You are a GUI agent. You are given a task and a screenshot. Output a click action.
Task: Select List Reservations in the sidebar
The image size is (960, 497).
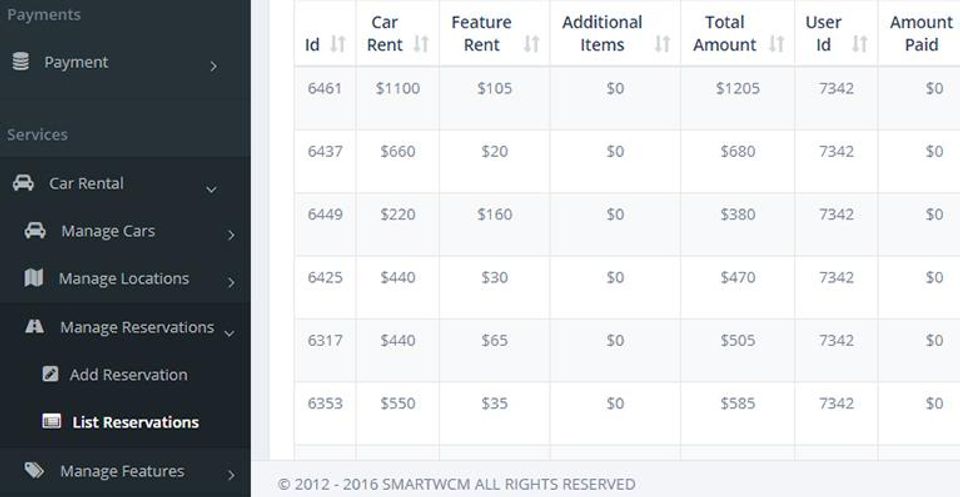pos(135,422)
